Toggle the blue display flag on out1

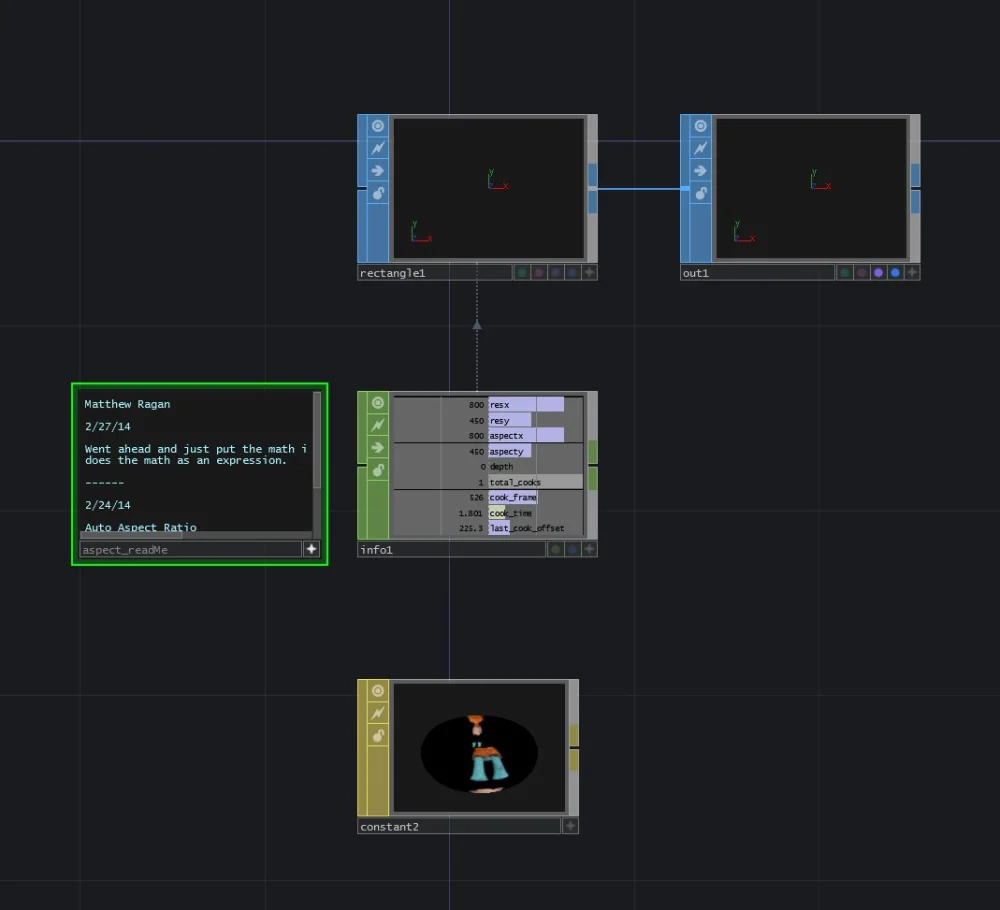click(x=895, y=272)
